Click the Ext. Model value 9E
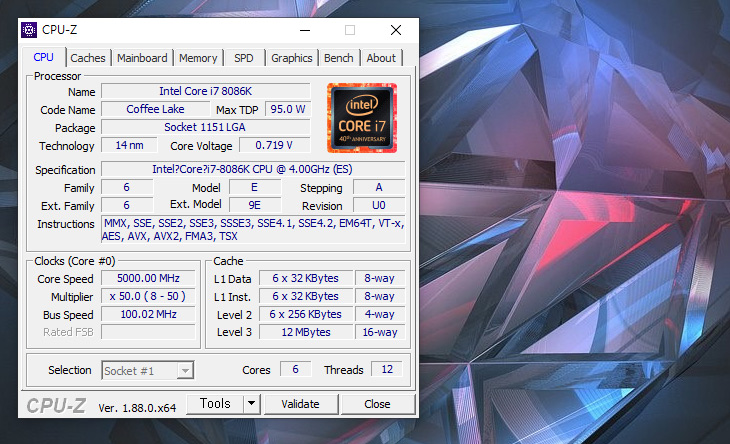This screenshot has height=444, width=730. [x=255, y=205]
